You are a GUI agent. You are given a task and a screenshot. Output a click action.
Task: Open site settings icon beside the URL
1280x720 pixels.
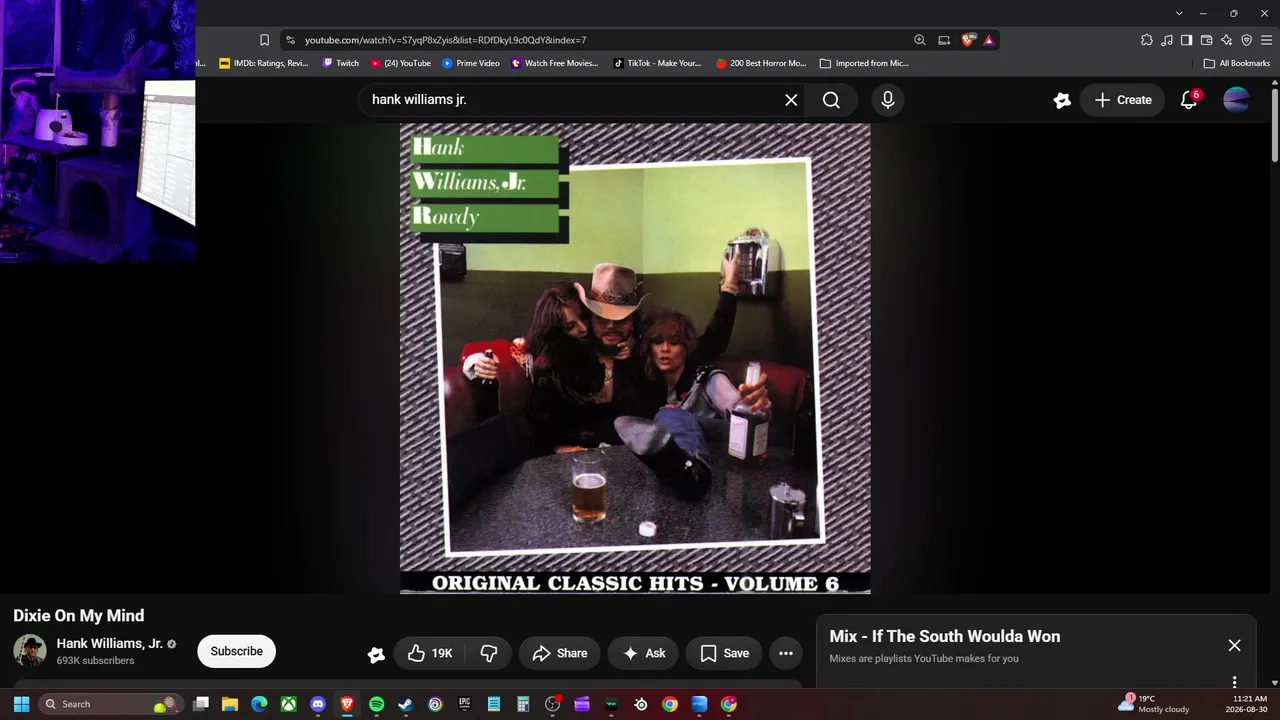tap(290, 40)
